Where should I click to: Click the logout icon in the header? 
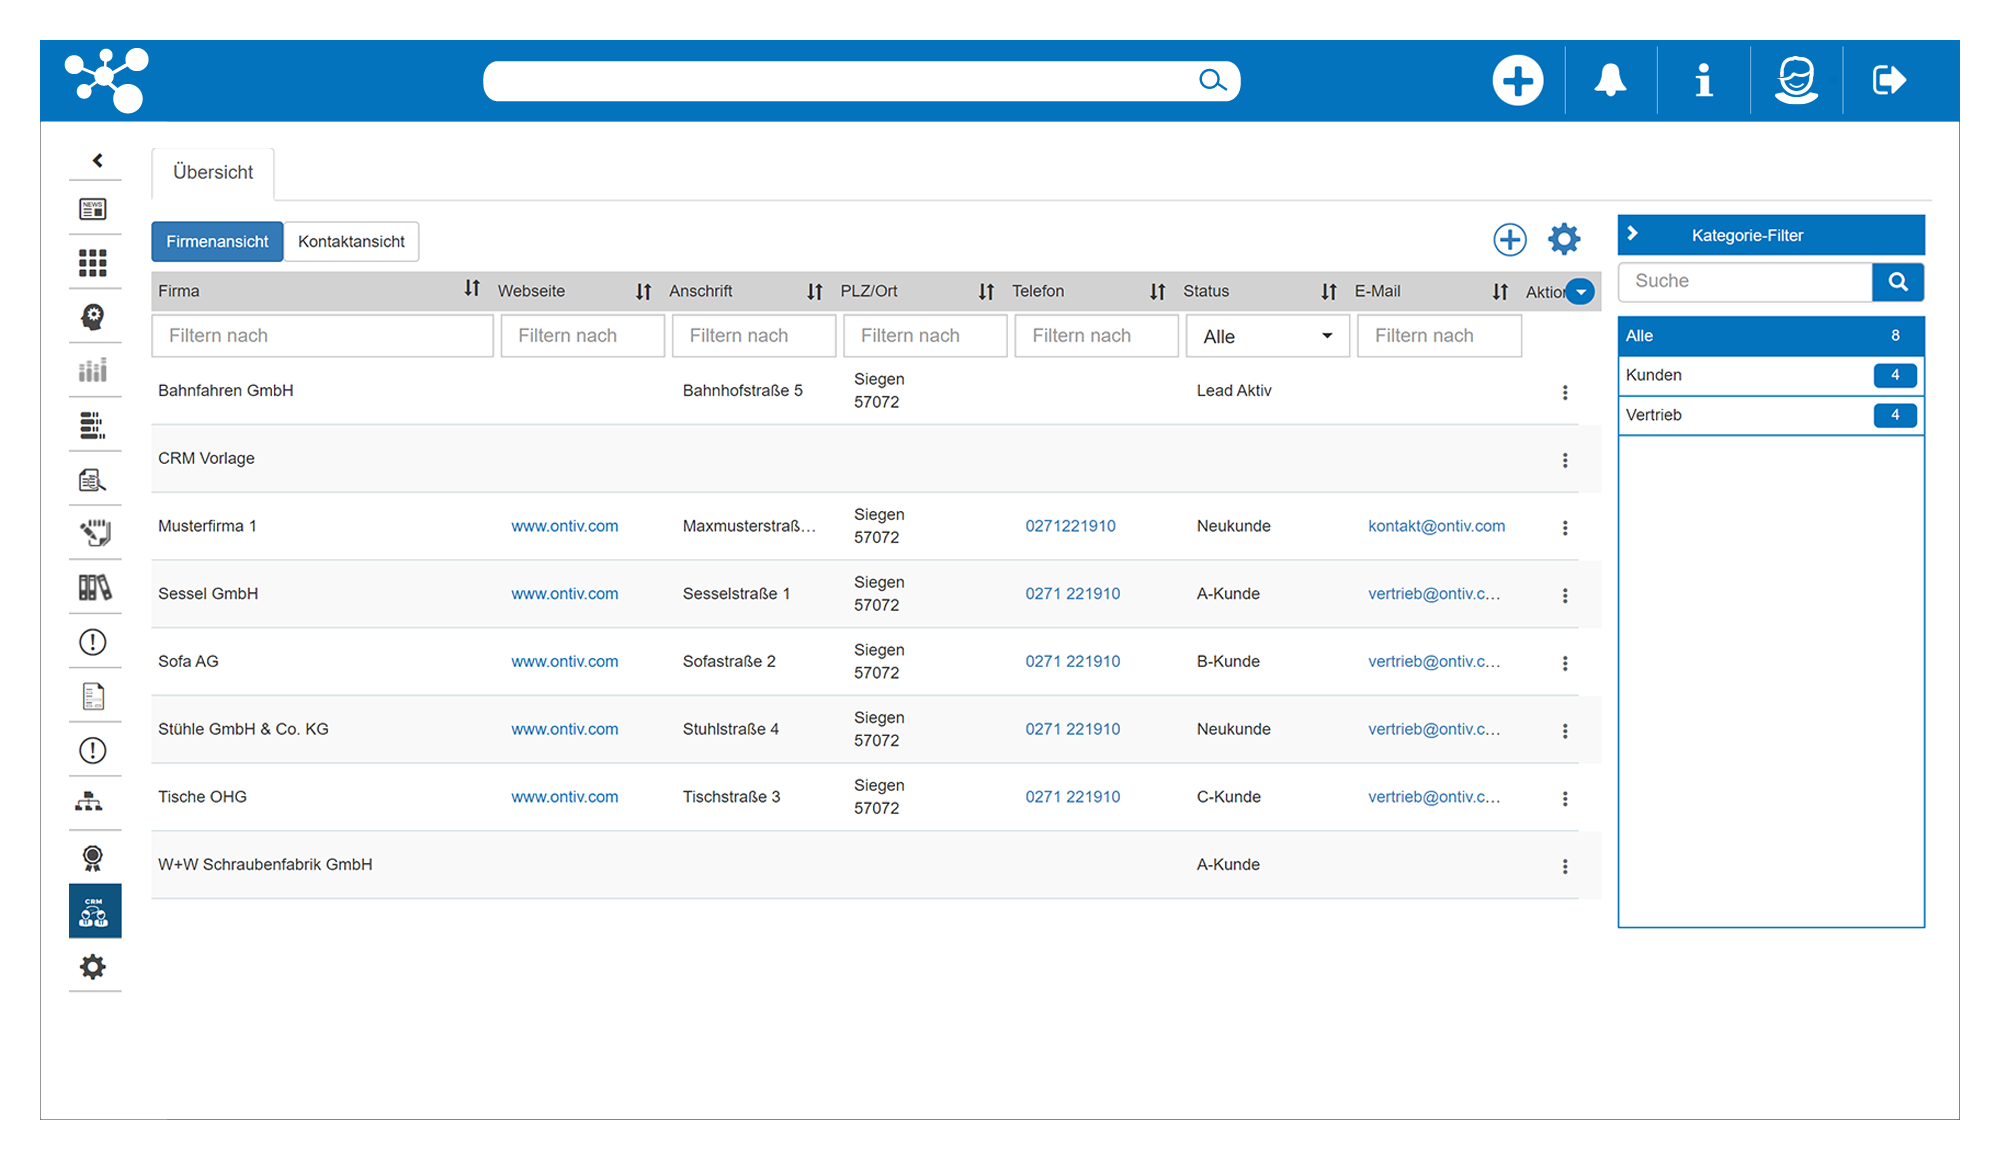tap(1889, 80)
